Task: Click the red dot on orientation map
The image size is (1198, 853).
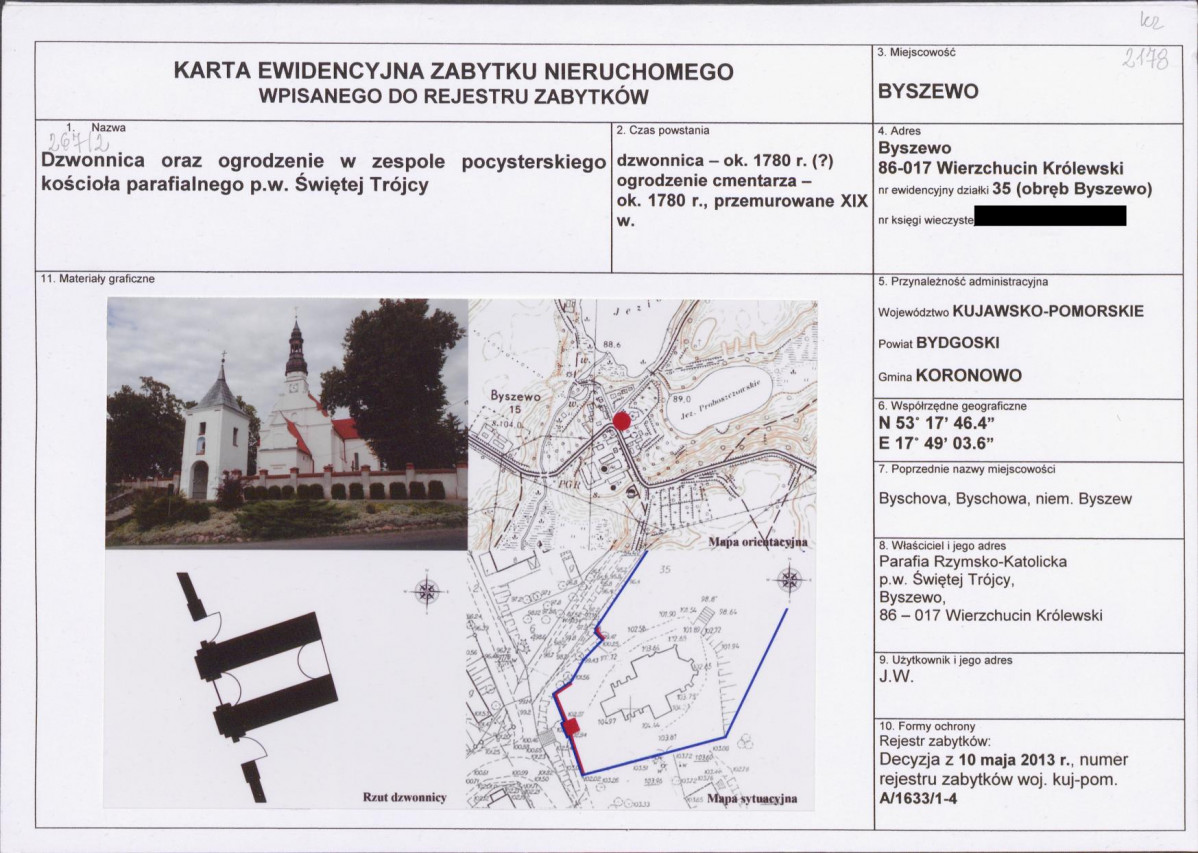Action: (623, 420)
